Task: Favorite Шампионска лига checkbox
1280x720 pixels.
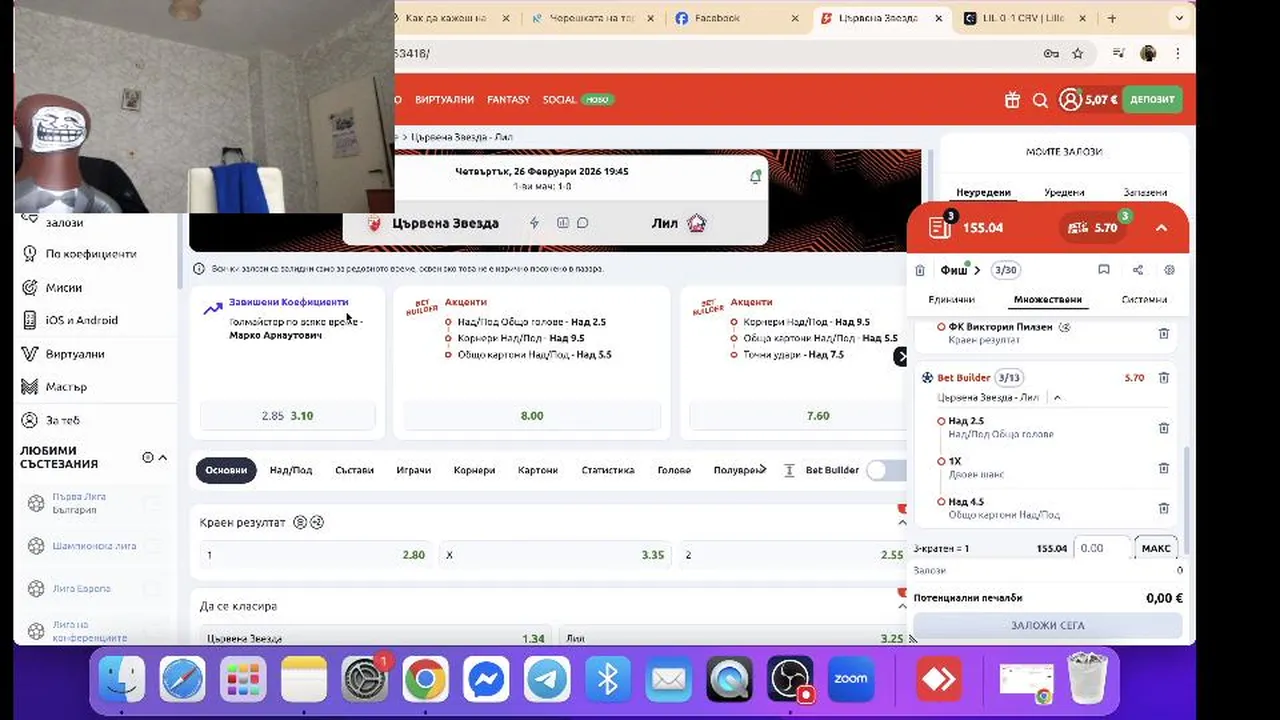Action: click(x=153, y=546)
